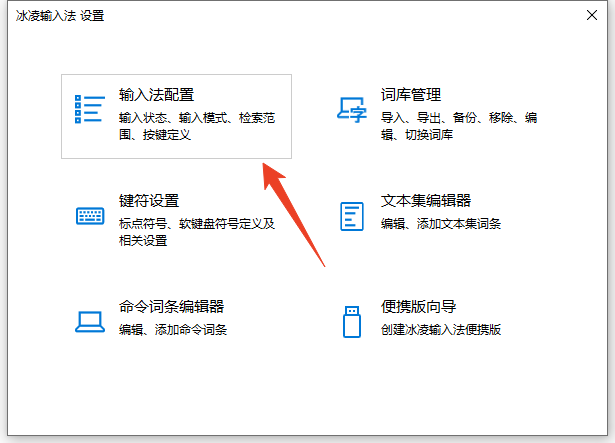Image resolution: width=615 pixels, height=443 pixels.
Task: Open the 文本集编辑器 heading
Action: click(x=426, y=201)
